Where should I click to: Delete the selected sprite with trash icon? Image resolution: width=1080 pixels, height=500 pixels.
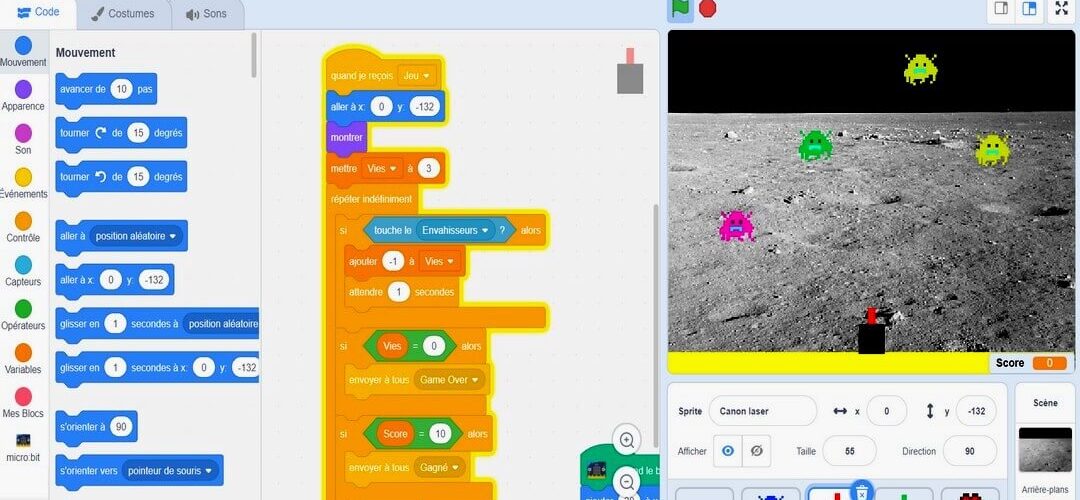861,491
